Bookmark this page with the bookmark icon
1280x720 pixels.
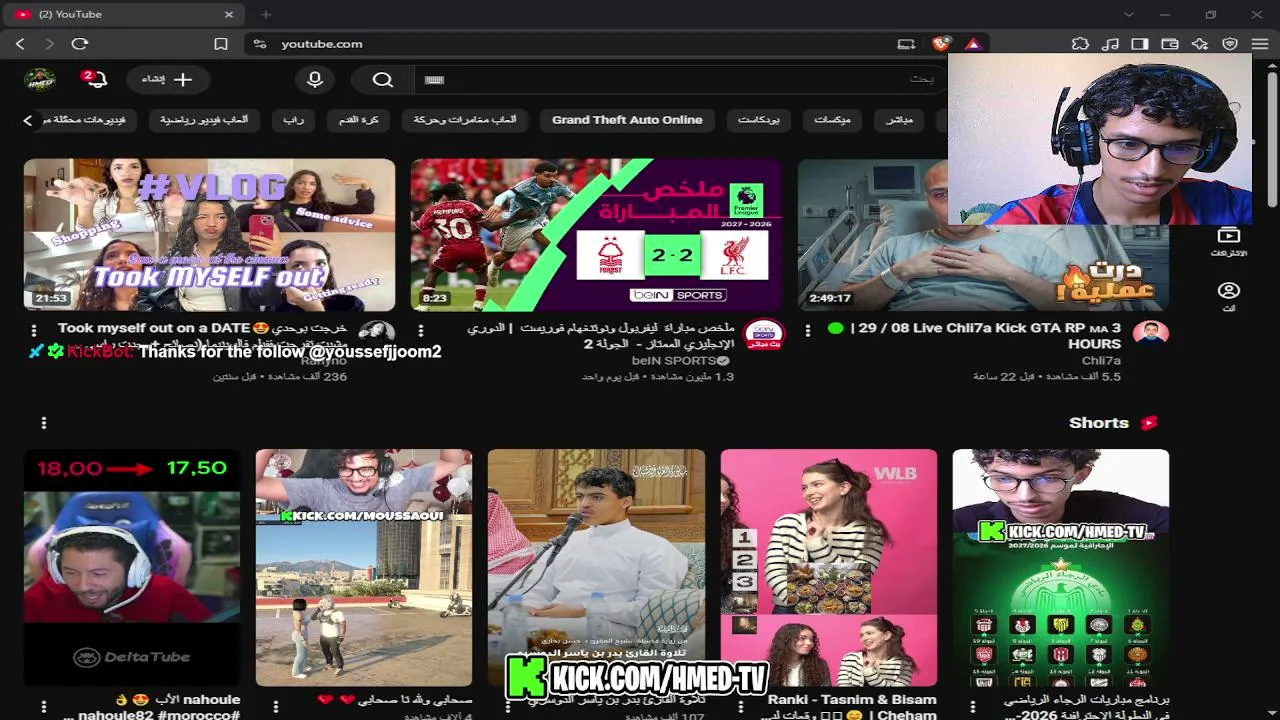point(221,44)
